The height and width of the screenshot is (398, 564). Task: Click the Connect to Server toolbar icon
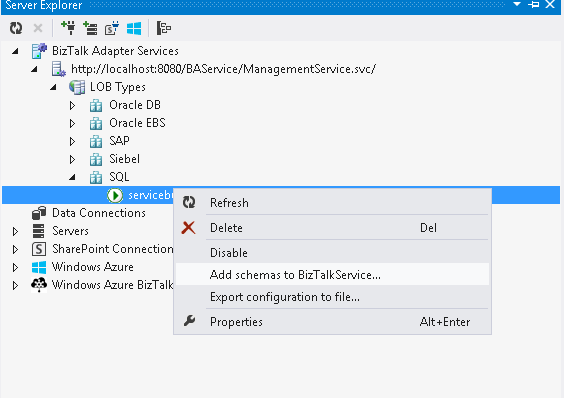(90, 28)
